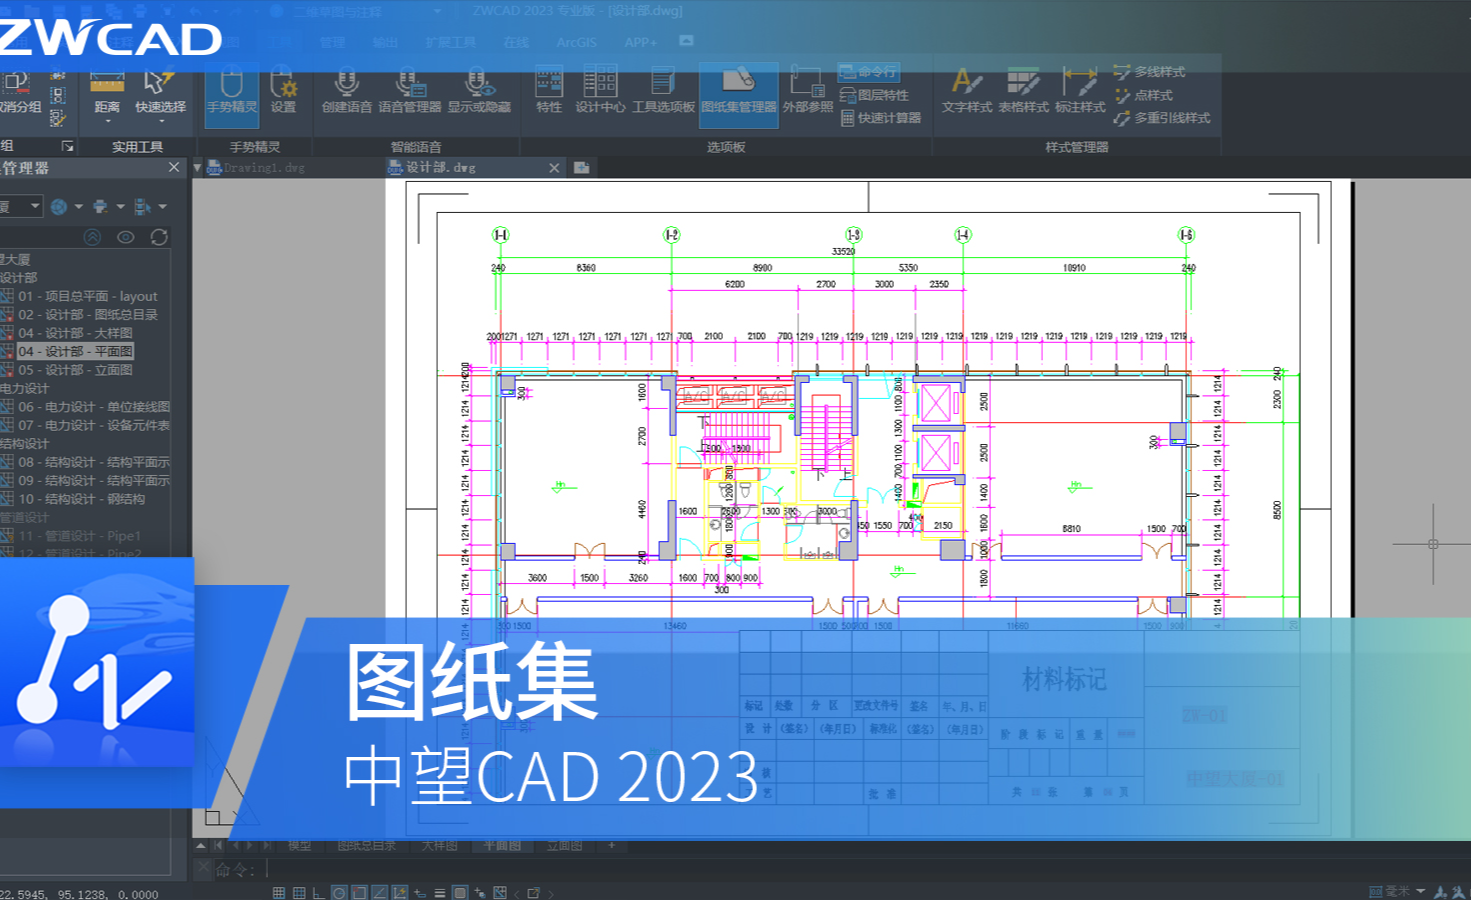Open the sheet set name combo box
The height and width of the screenshot is (900, 1471).
coord(20,207)
